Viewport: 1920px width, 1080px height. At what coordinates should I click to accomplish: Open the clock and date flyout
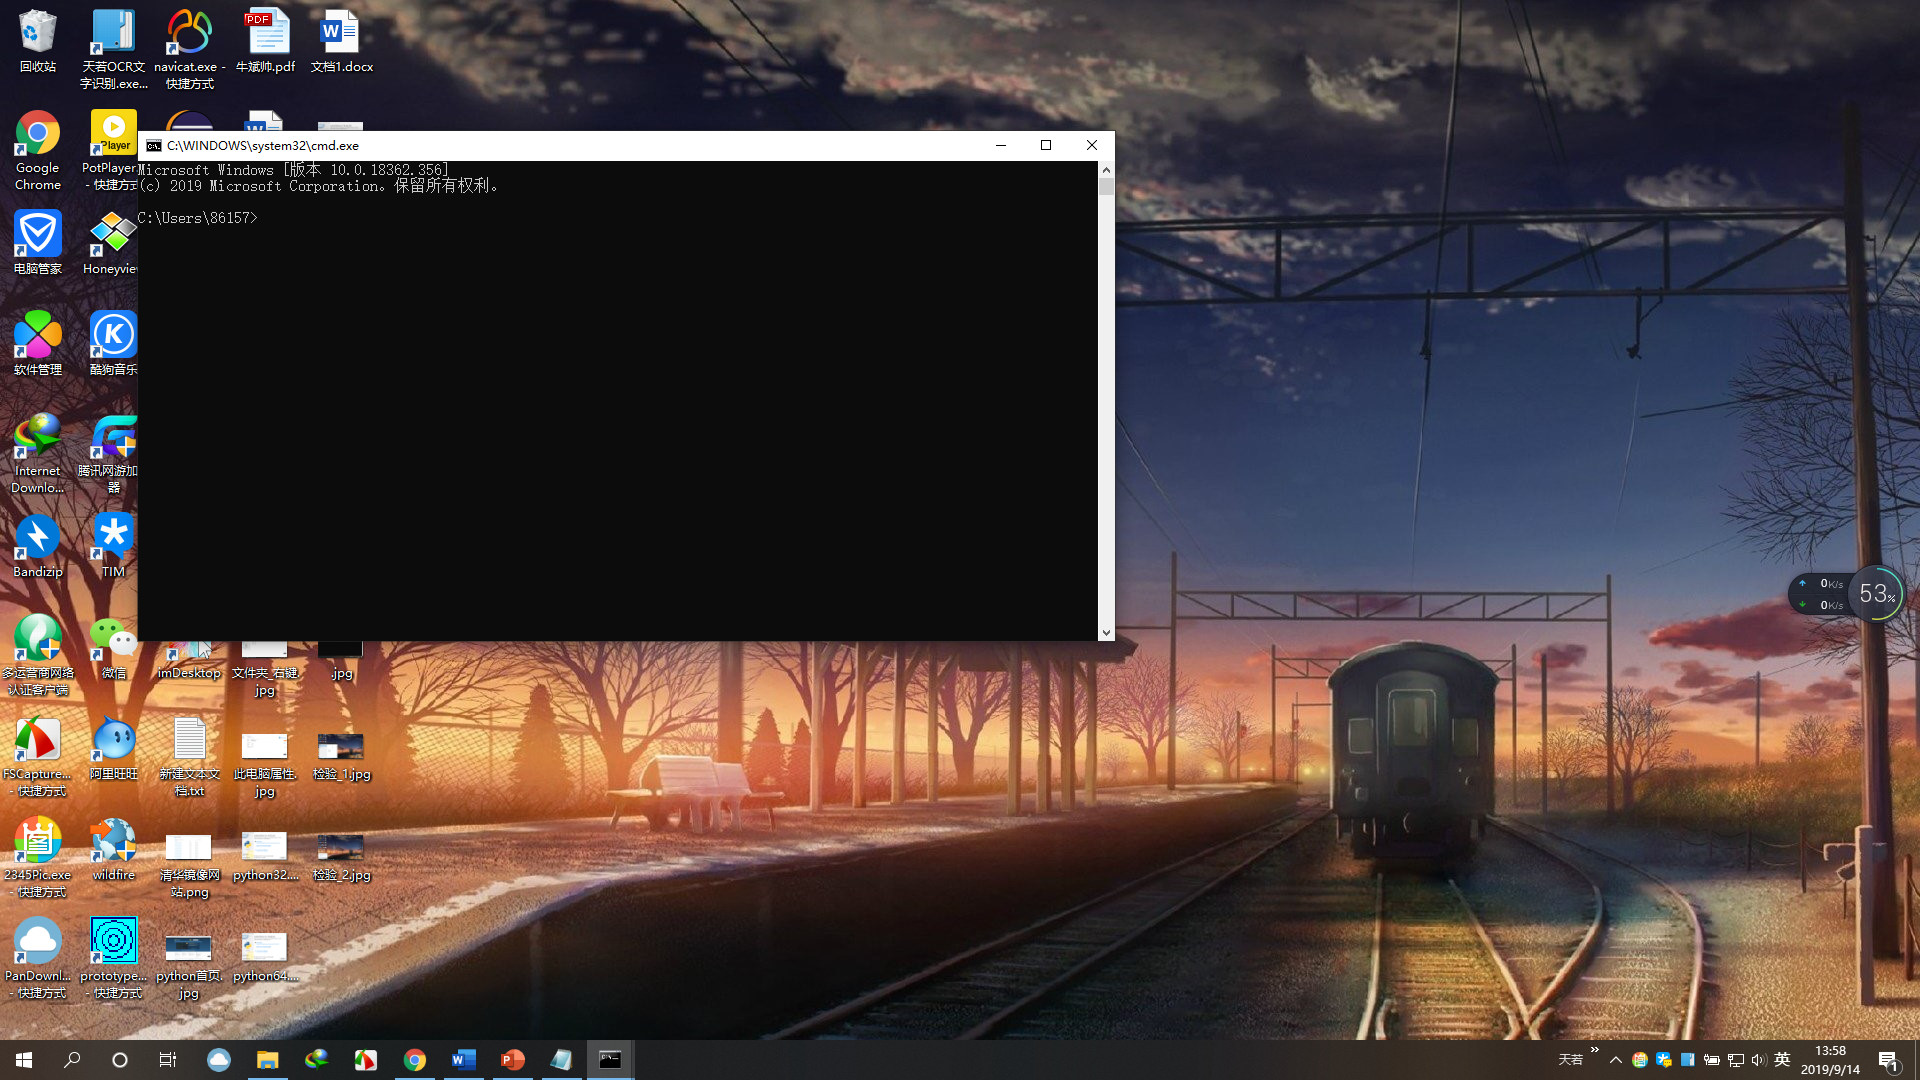(1830, 1060)
